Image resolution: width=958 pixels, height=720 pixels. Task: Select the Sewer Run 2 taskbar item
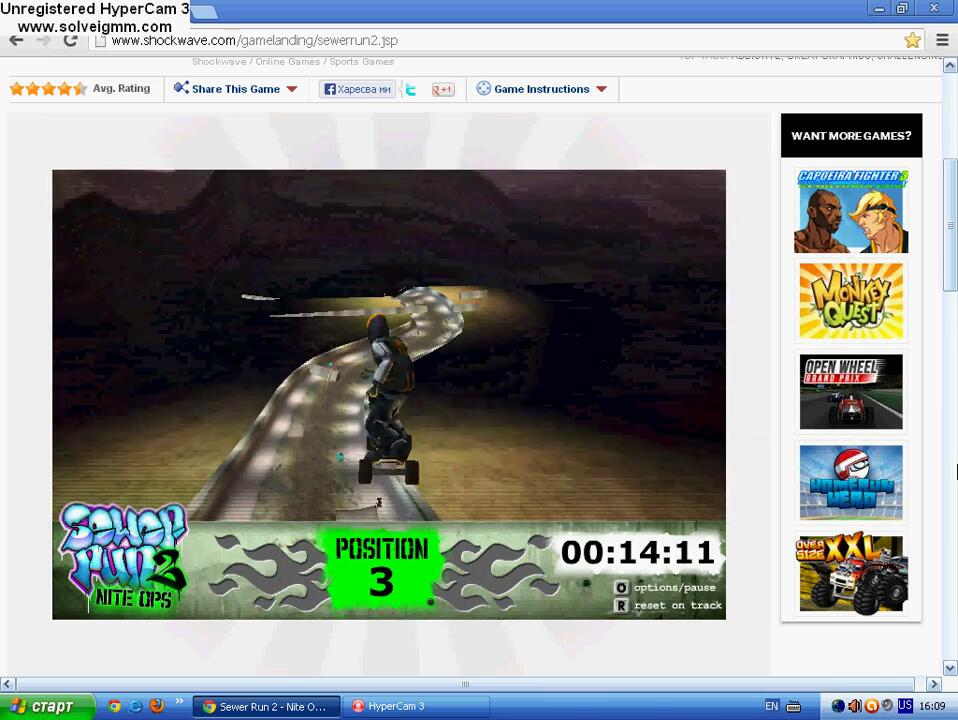pos(266,706)
